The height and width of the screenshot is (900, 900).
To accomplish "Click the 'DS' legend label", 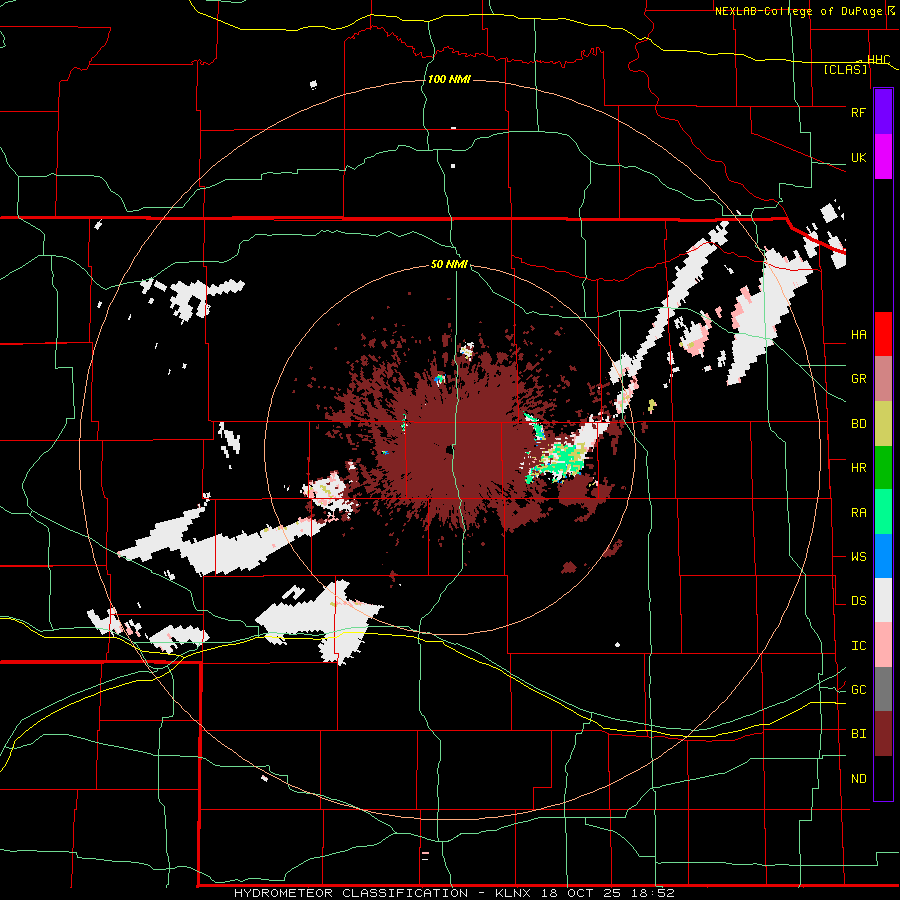I will [858, 601].
